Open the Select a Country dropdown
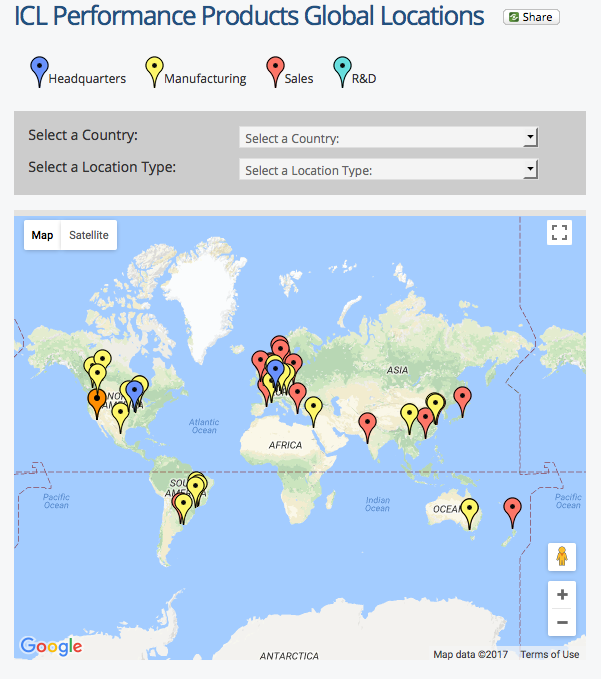This screenshot has width=601, height=679. tap(388, 138)
